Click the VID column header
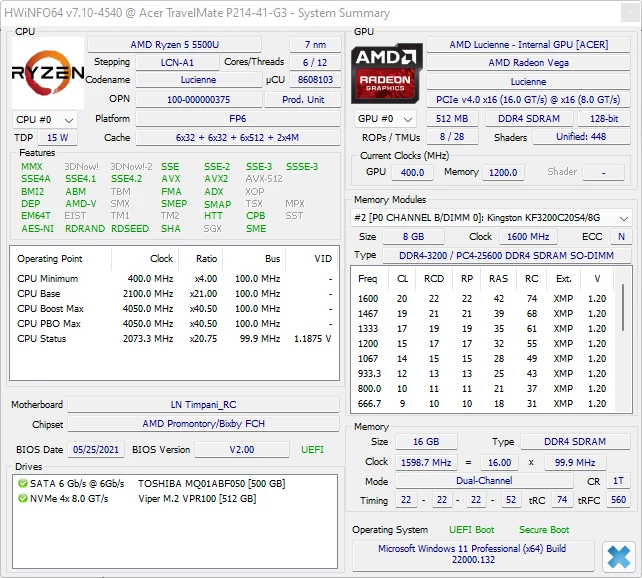The height and width of the screenshot is (578, 642). point(312,259)
